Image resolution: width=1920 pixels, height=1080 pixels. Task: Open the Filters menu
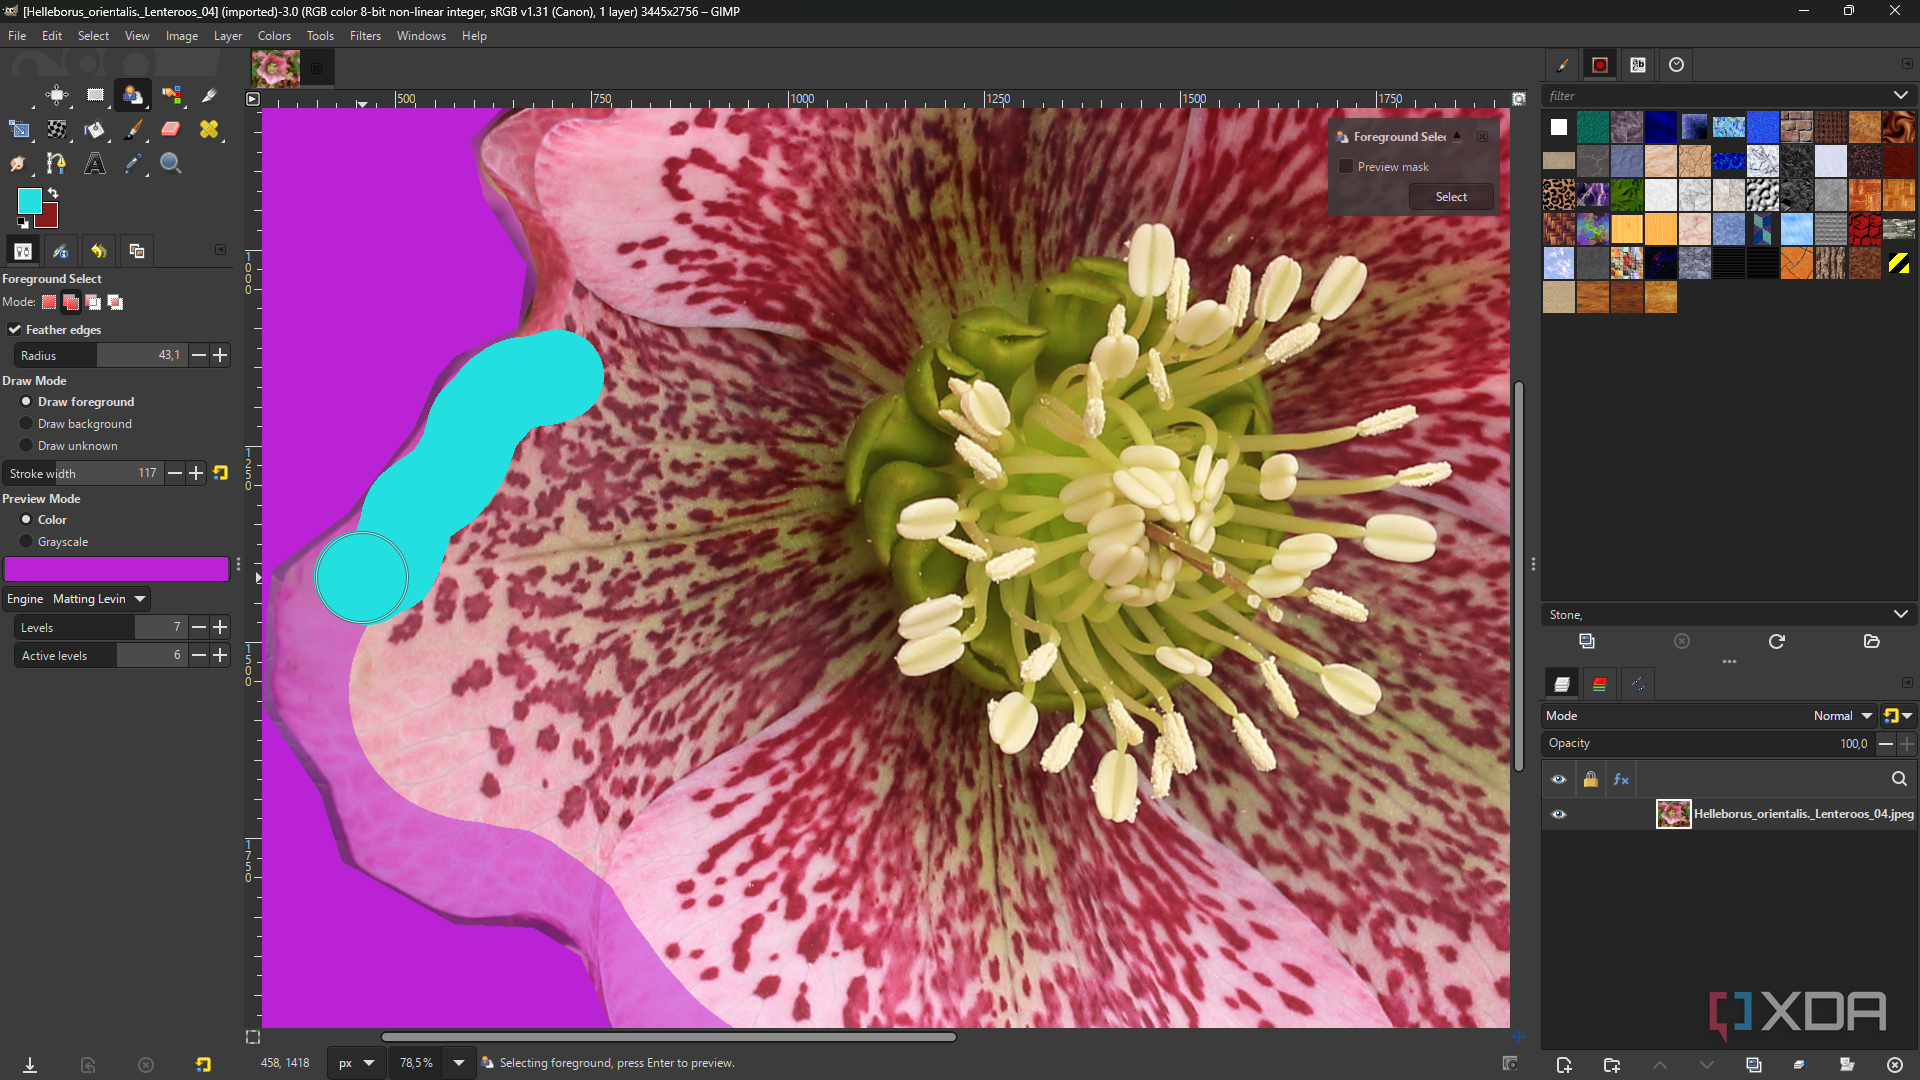click(365, 35)
